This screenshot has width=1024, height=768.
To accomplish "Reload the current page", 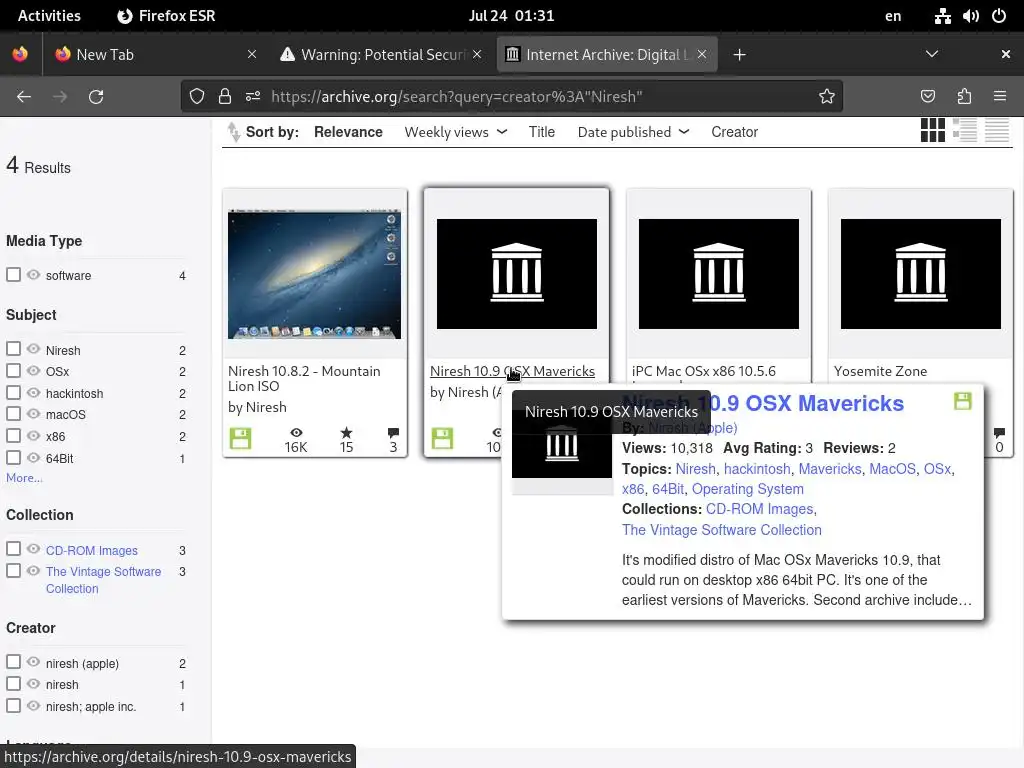I will point(96,97).
